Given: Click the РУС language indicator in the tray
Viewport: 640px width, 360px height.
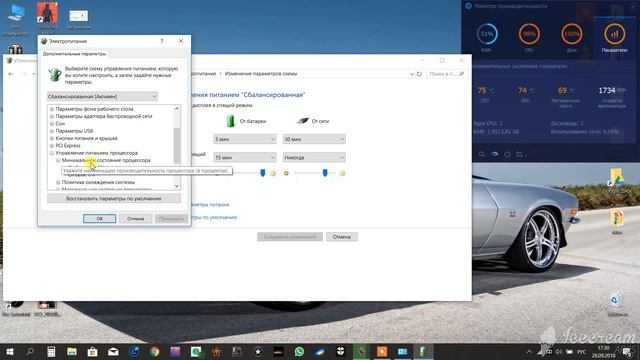Looking at the screenshot, I should point(582,352).
